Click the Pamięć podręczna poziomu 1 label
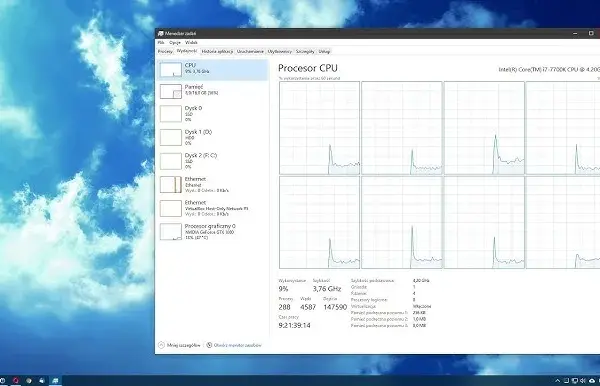The height and width of the screenshot is (386, 600). (379, 313)
